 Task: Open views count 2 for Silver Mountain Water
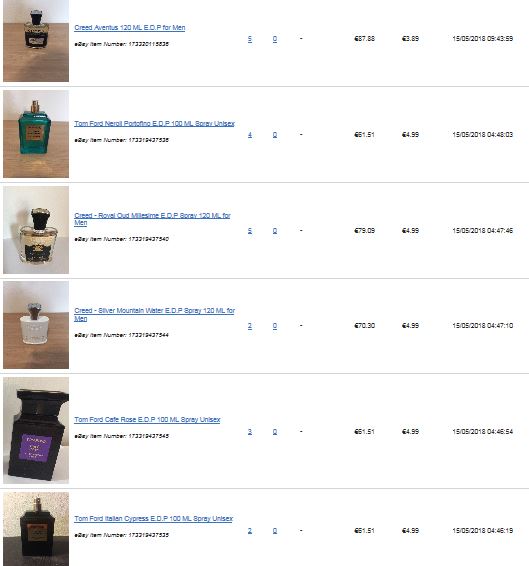(250, 326)
